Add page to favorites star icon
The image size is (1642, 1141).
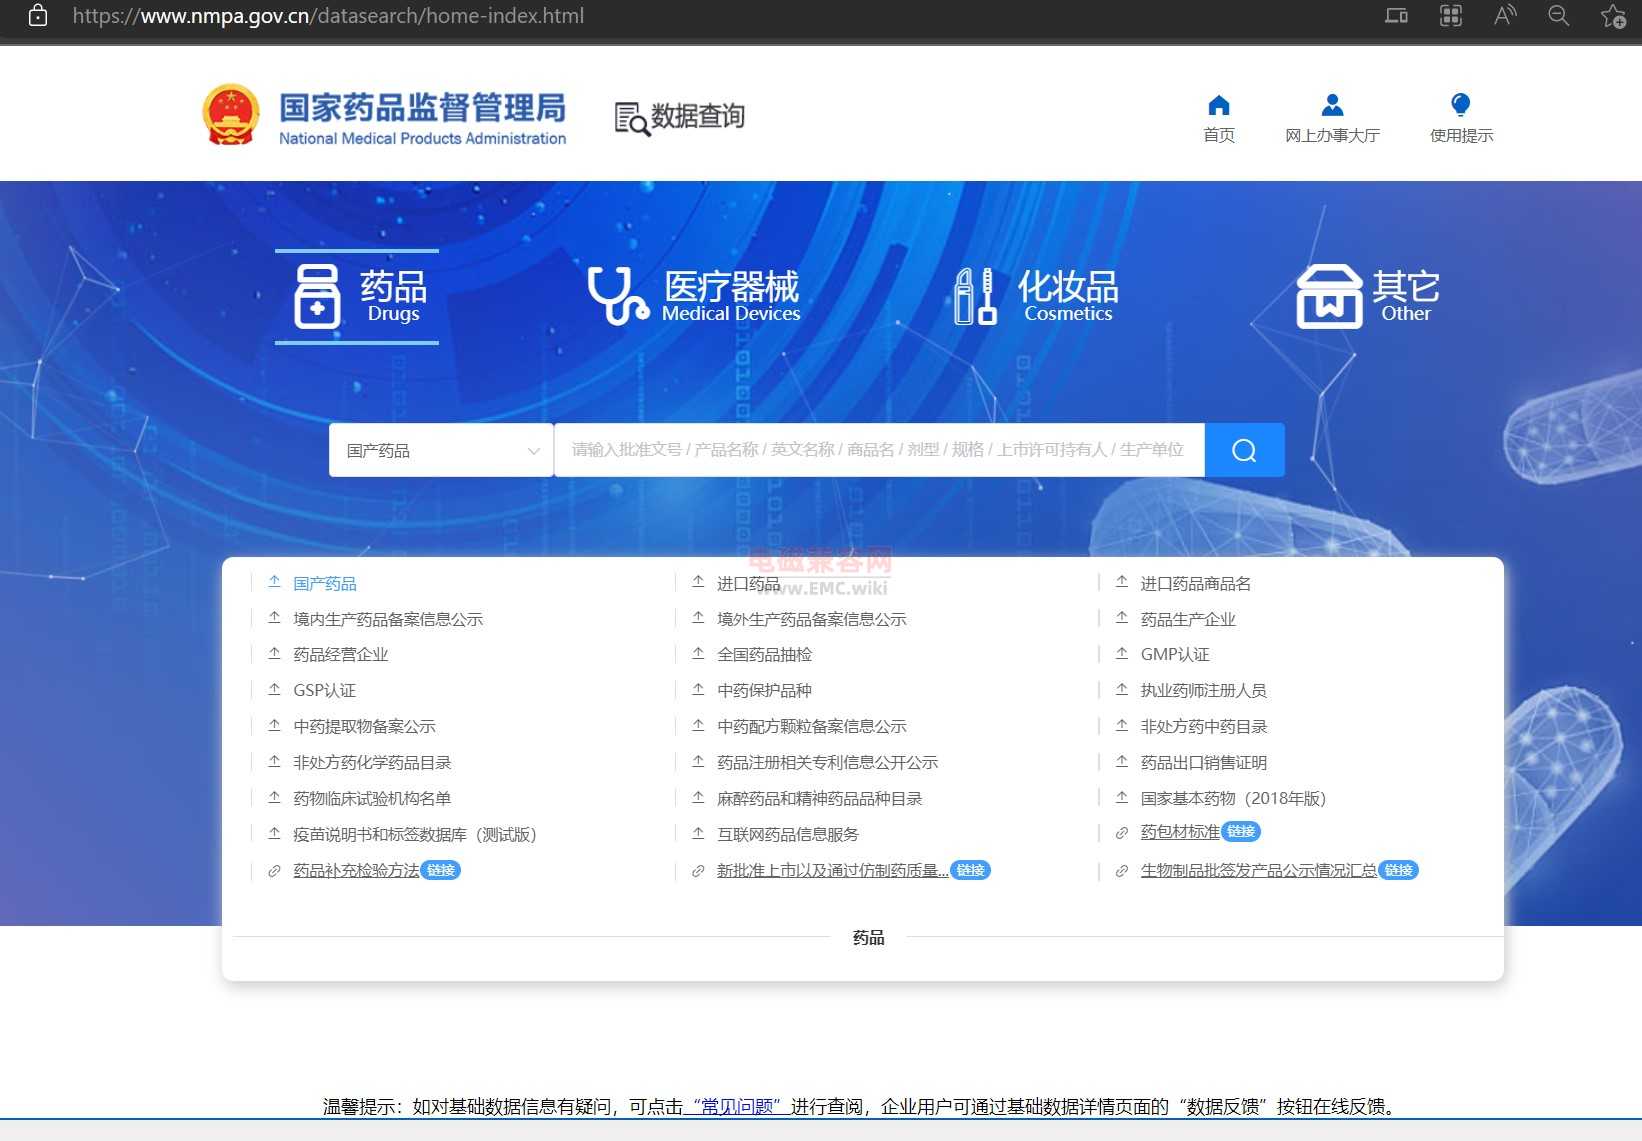[x=1612, y=16]
